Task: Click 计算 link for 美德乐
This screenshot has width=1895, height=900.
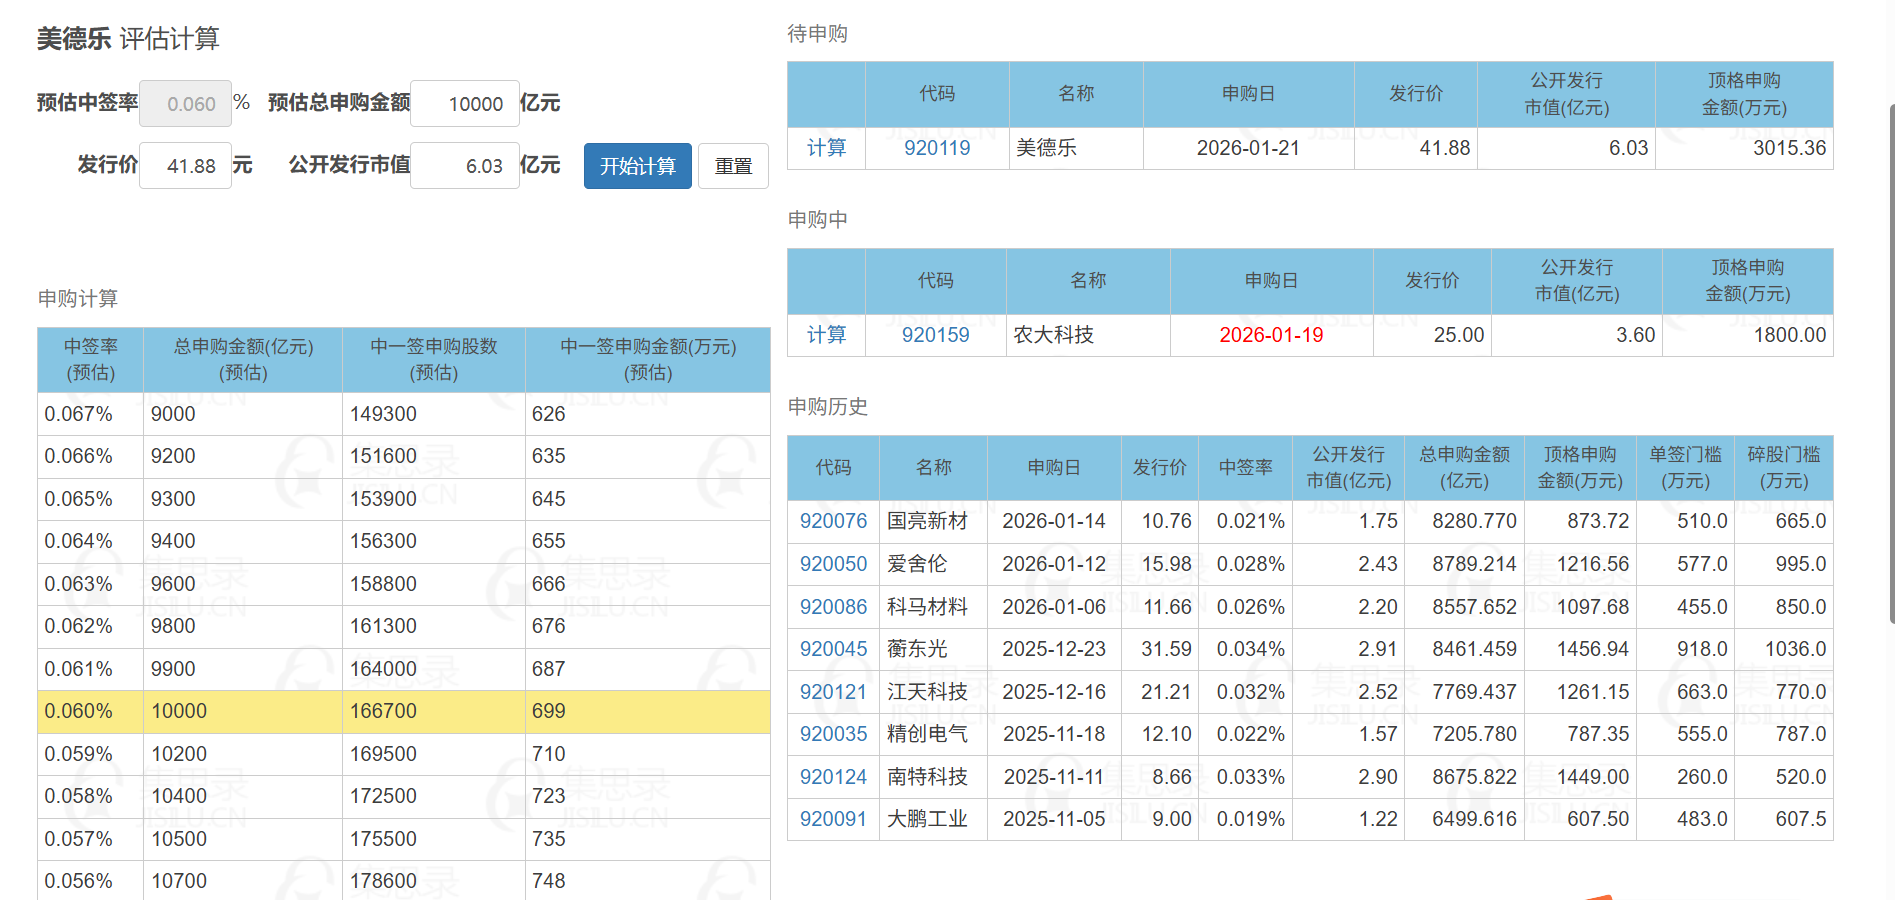Action: tap(826, 148)
